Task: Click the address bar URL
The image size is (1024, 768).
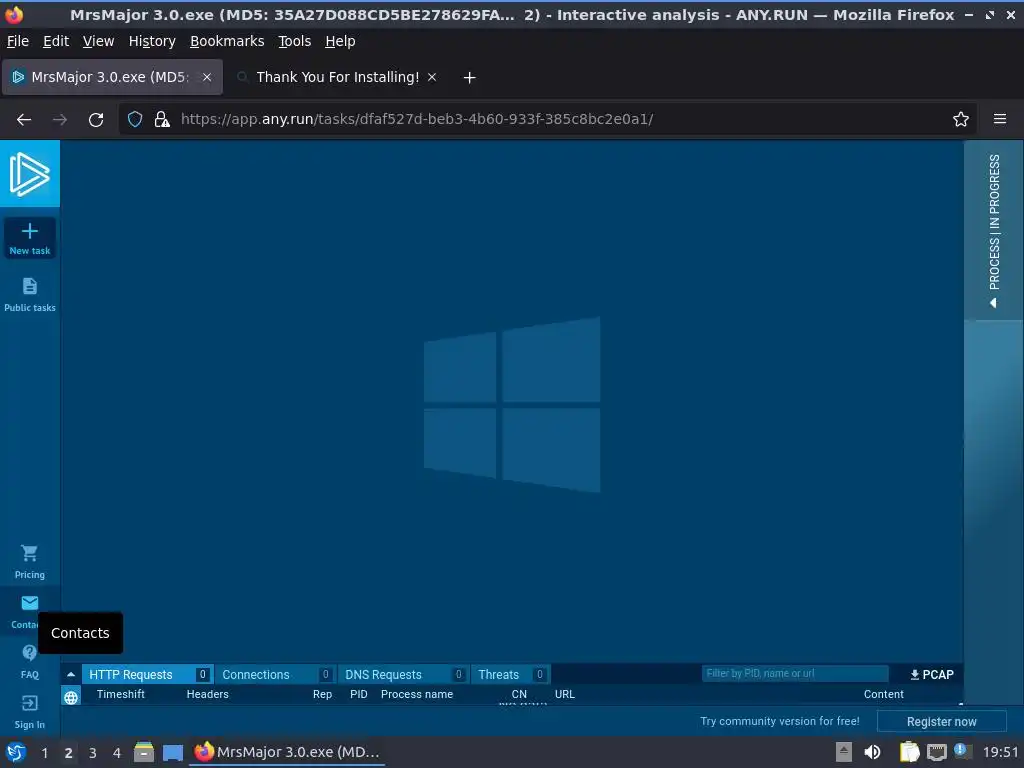Action: [x=417, y=120]
